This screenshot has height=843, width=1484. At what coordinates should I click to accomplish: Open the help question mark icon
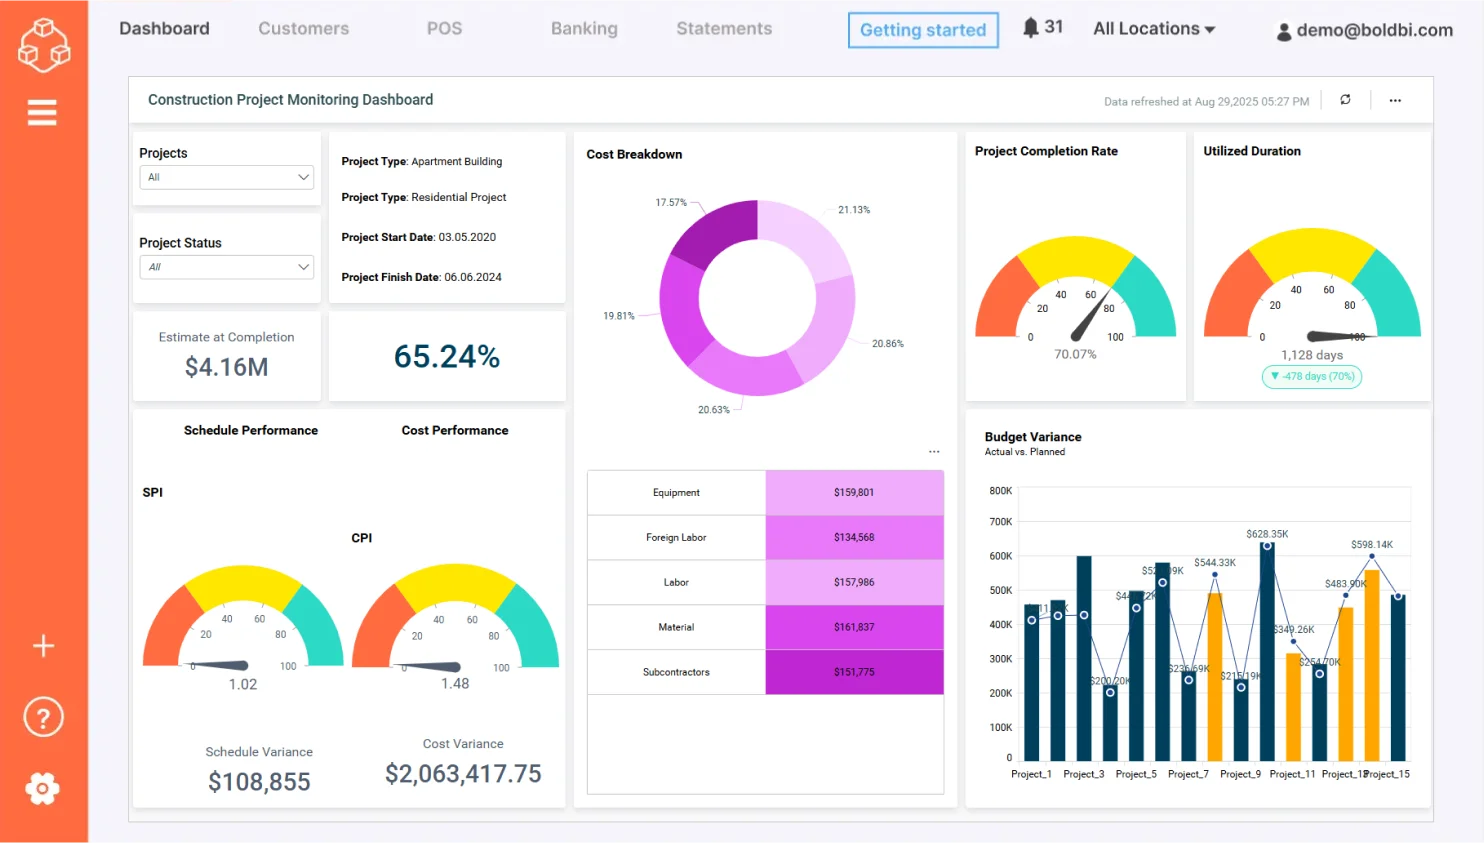tap(43, 717)
